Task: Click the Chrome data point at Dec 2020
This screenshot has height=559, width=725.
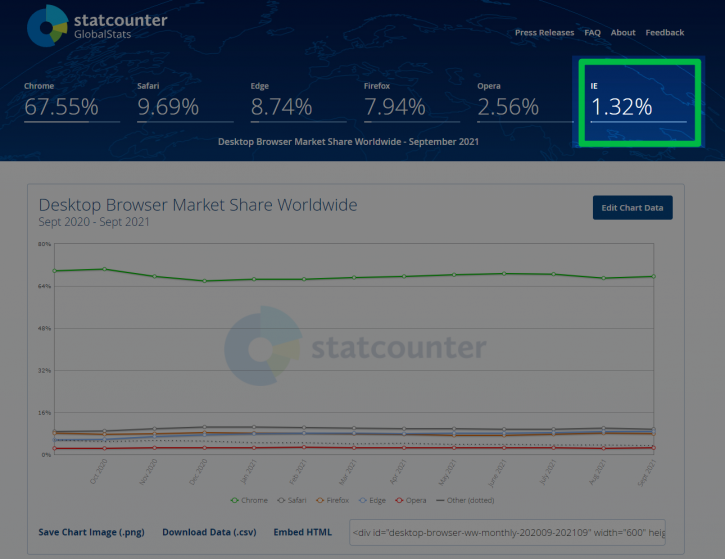Action: (204, 281)
